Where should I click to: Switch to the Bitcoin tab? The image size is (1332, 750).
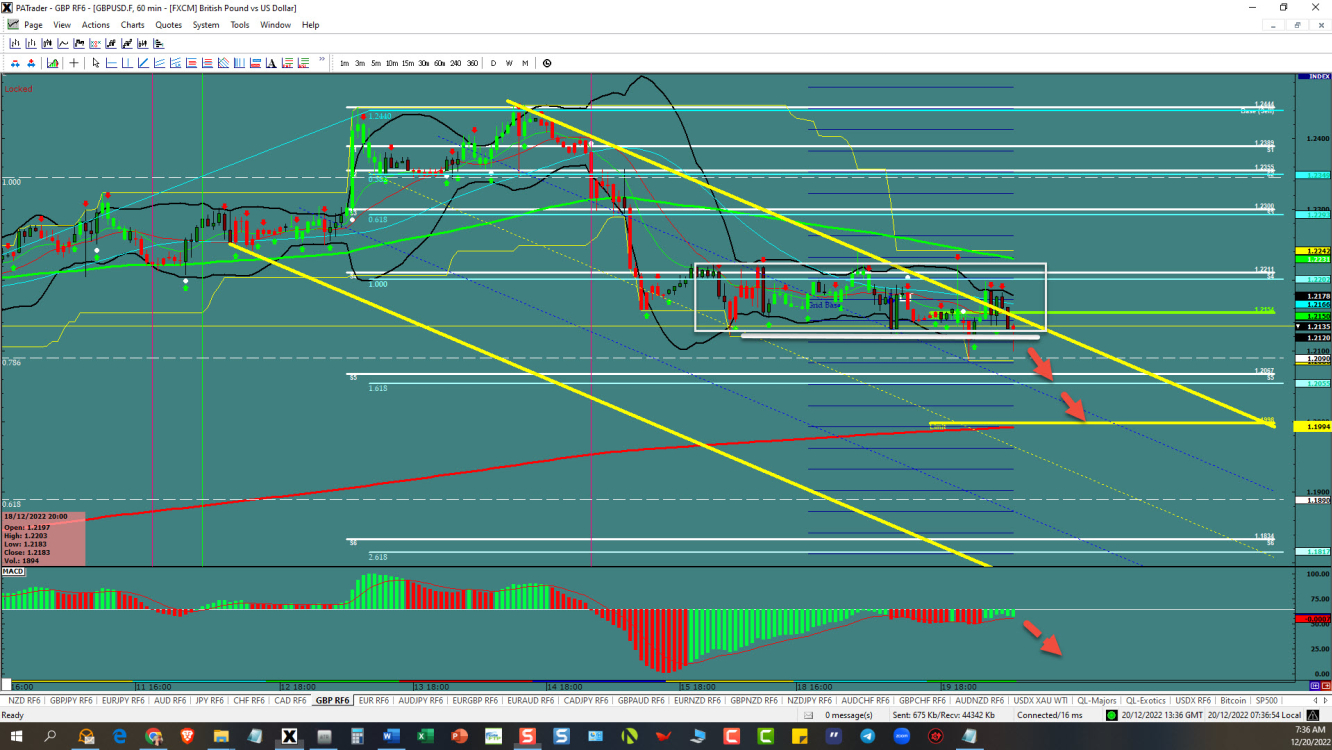[x=1234, y=700]
